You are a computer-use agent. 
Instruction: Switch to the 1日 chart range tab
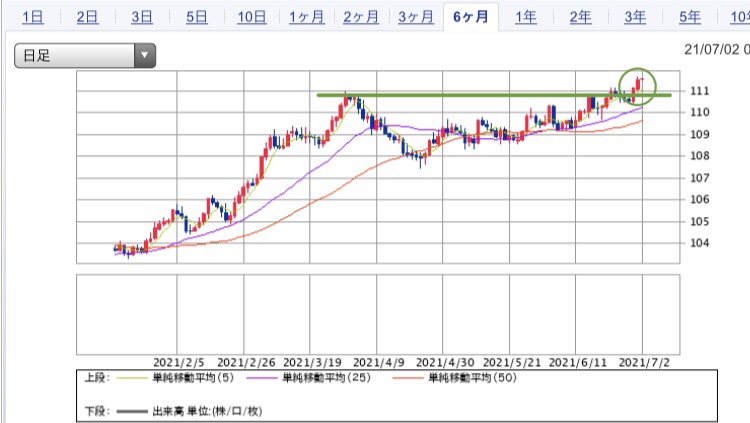click(33, 18)
